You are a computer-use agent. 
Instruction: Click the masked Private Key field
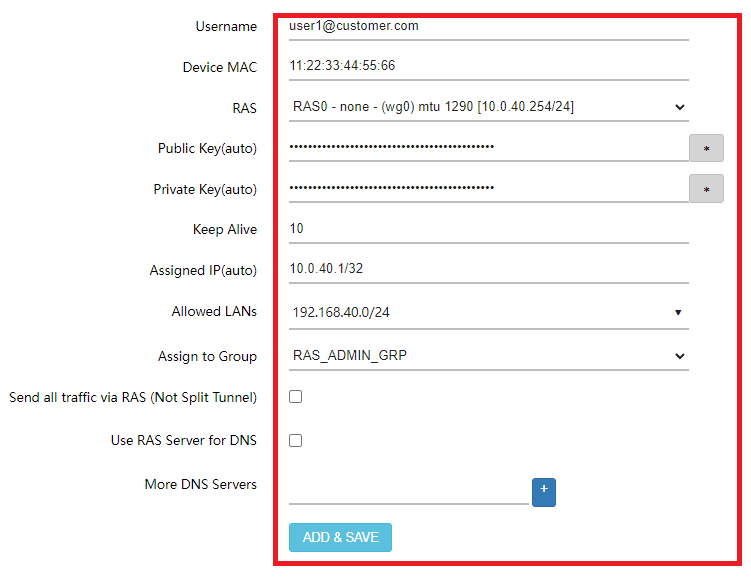pyautogui.click(x=488, y=188)
